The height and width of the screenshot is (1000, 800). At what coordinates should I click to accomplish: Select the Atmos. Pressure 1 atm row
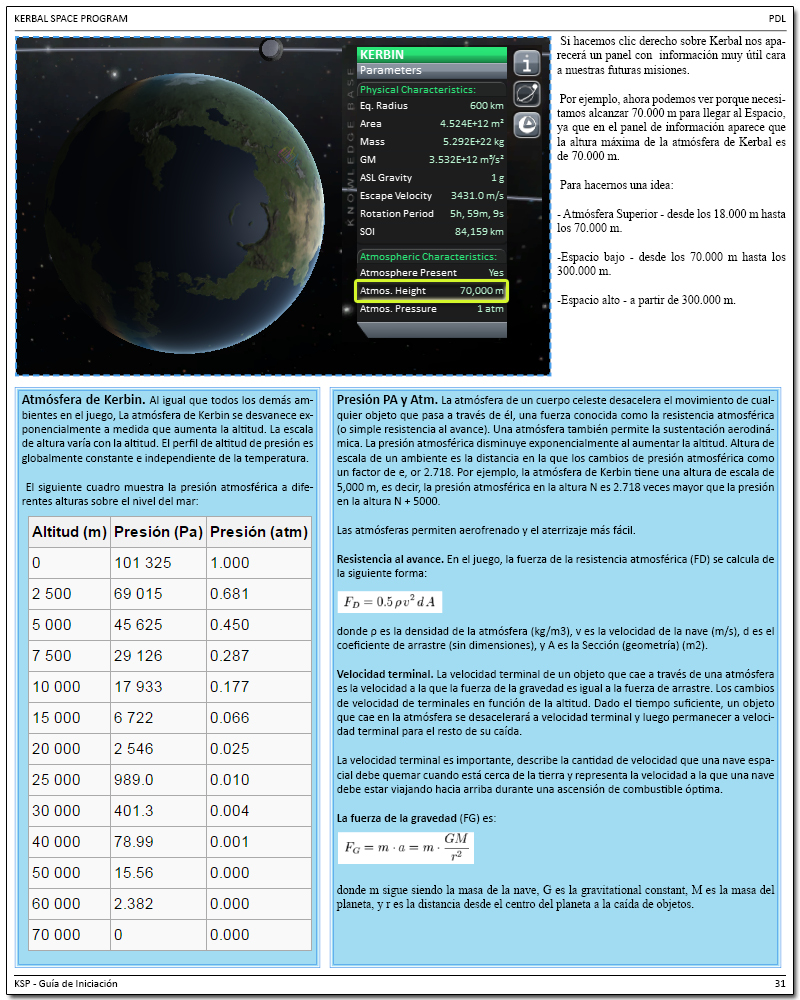(x=432, y=309)
